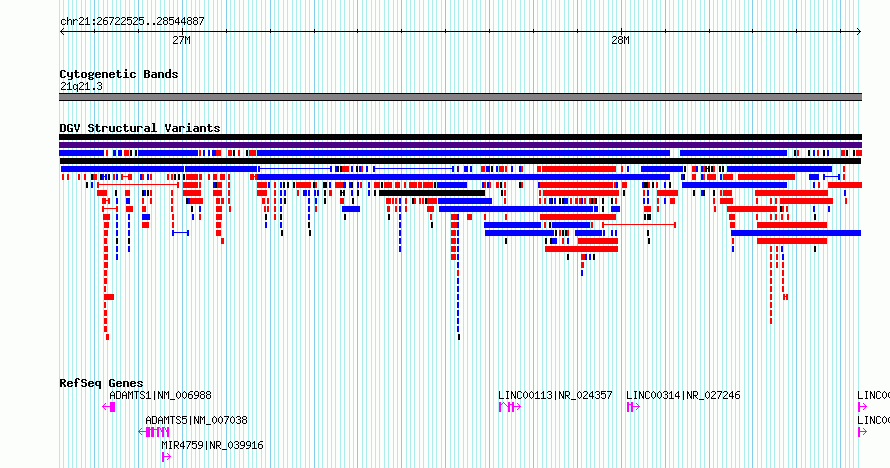Click the LINC00113 magenta gene glyph
The width and height of the screenshot is (890, 468).
[x=510, y=407]
